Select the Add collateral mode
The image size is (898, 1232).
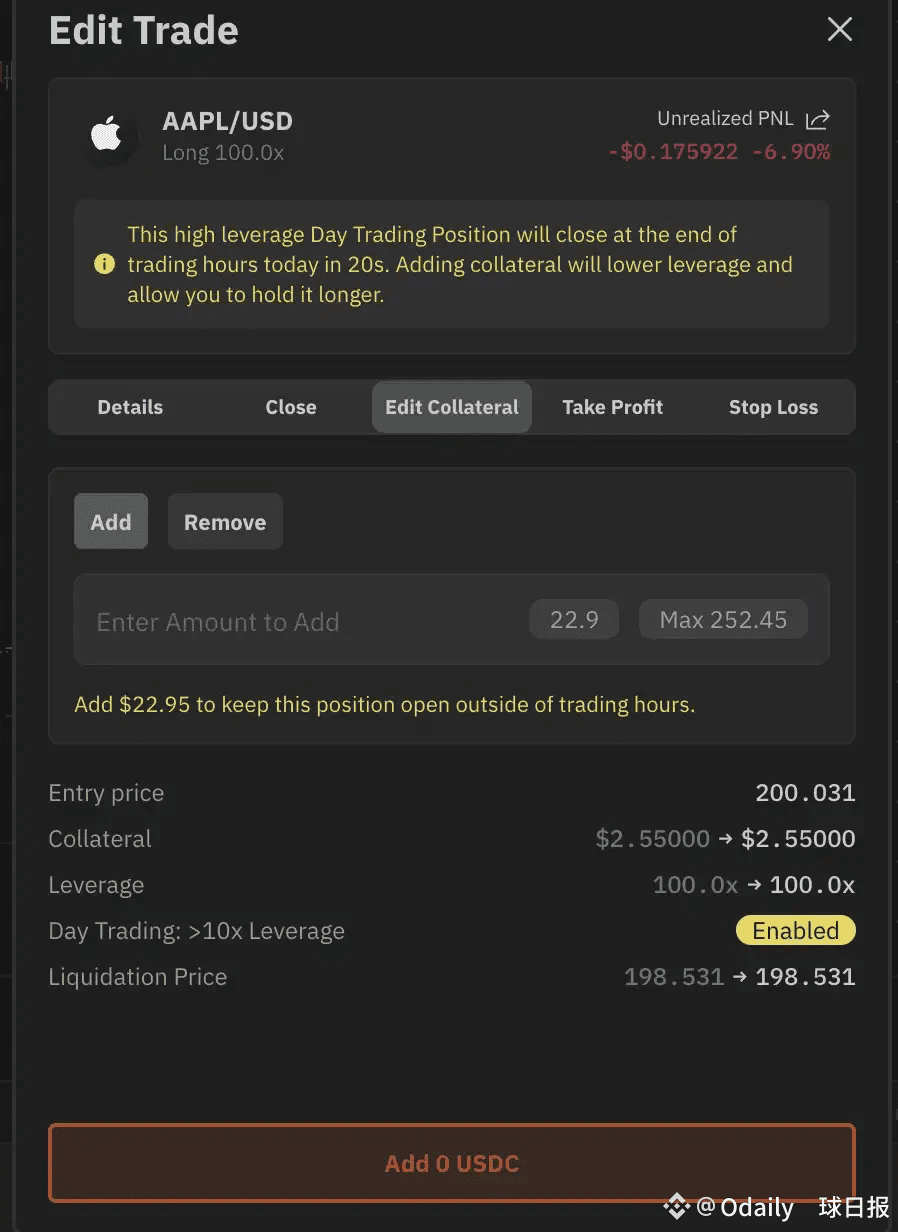coord(111,522)
